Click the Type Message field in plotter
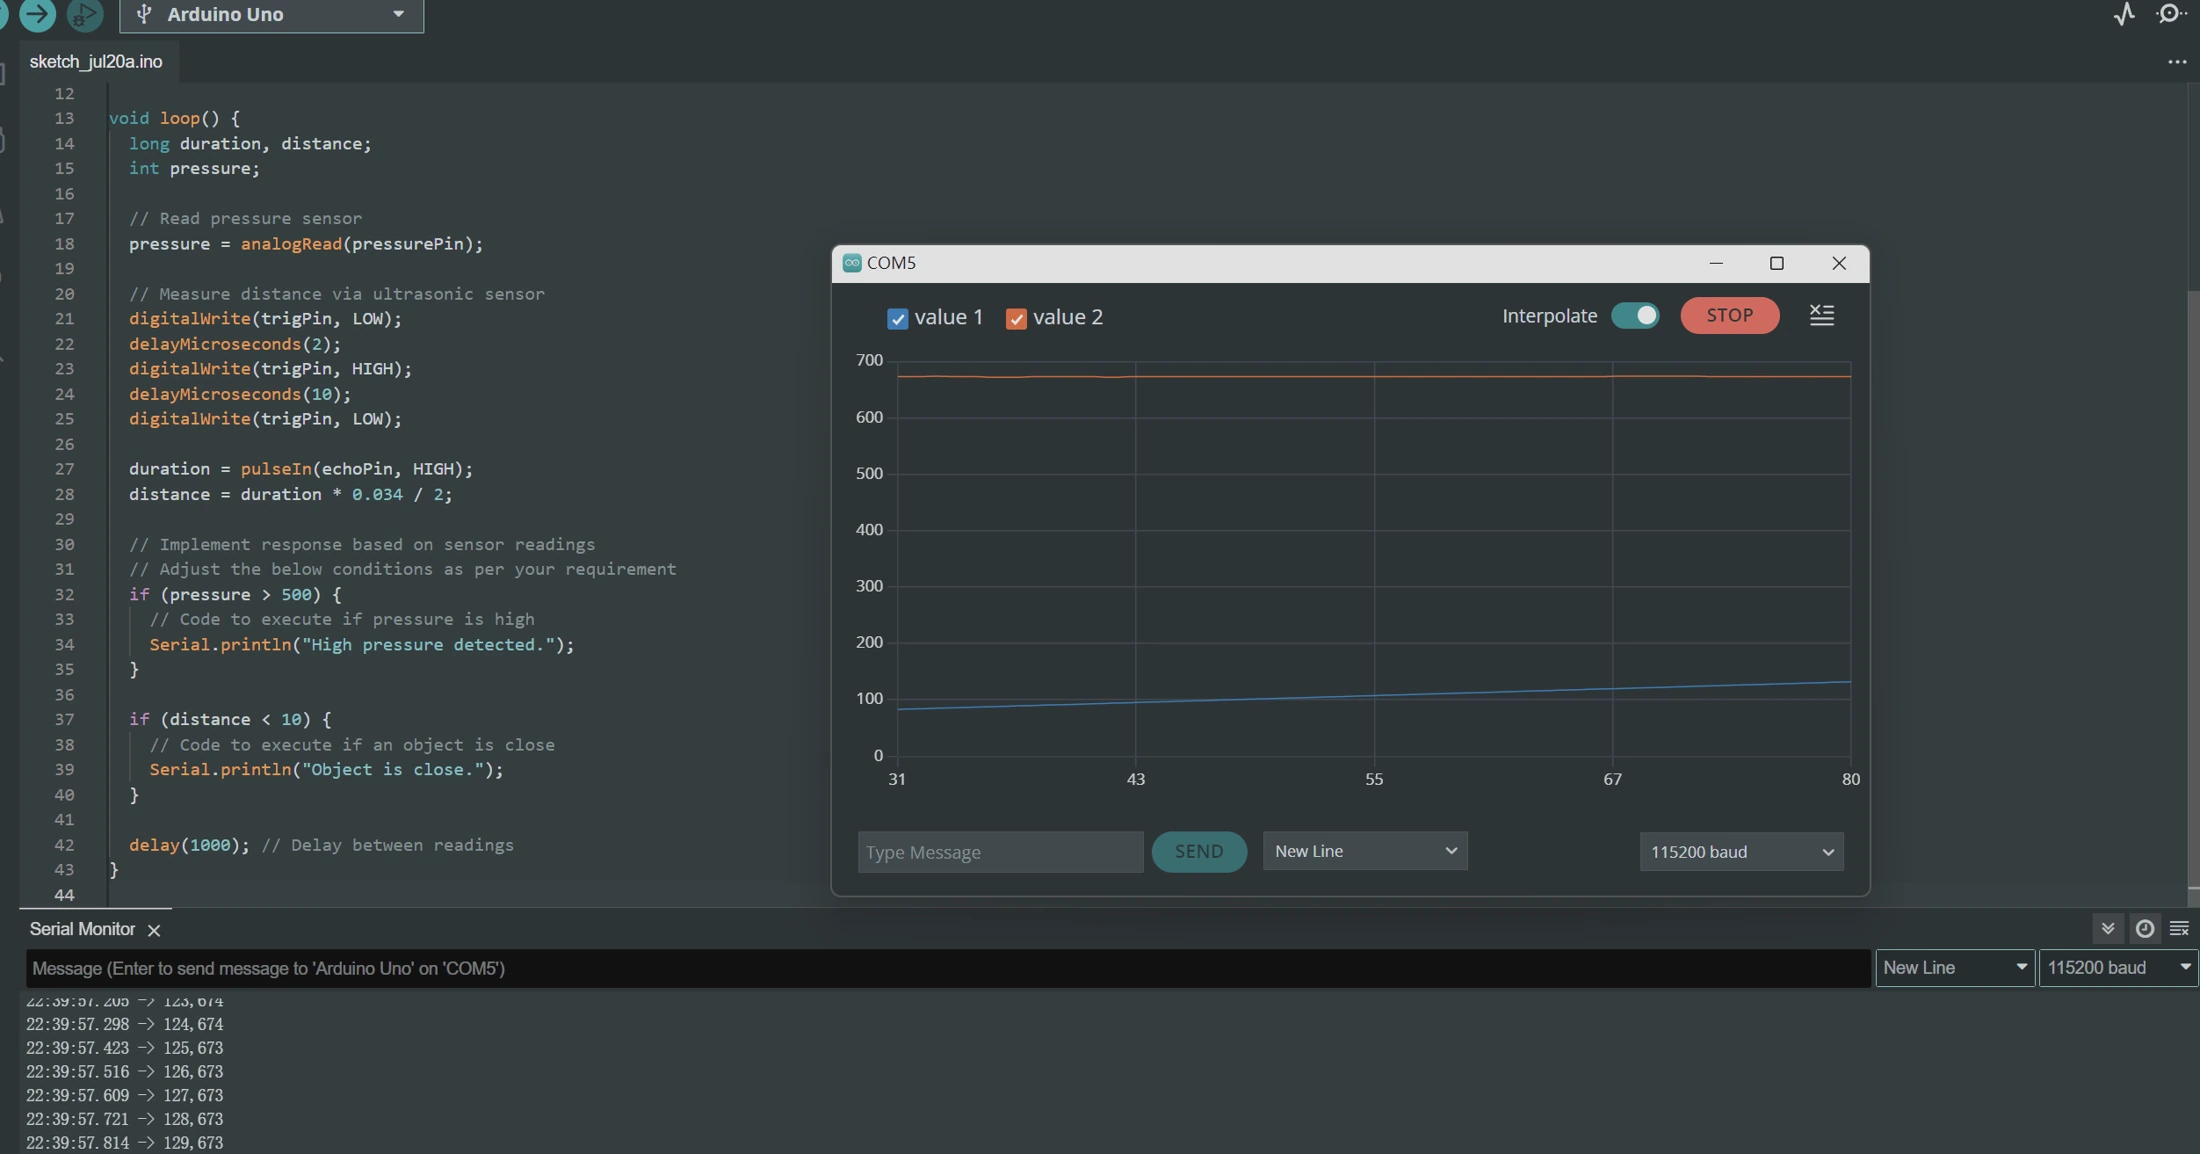 click(1000, 852)
